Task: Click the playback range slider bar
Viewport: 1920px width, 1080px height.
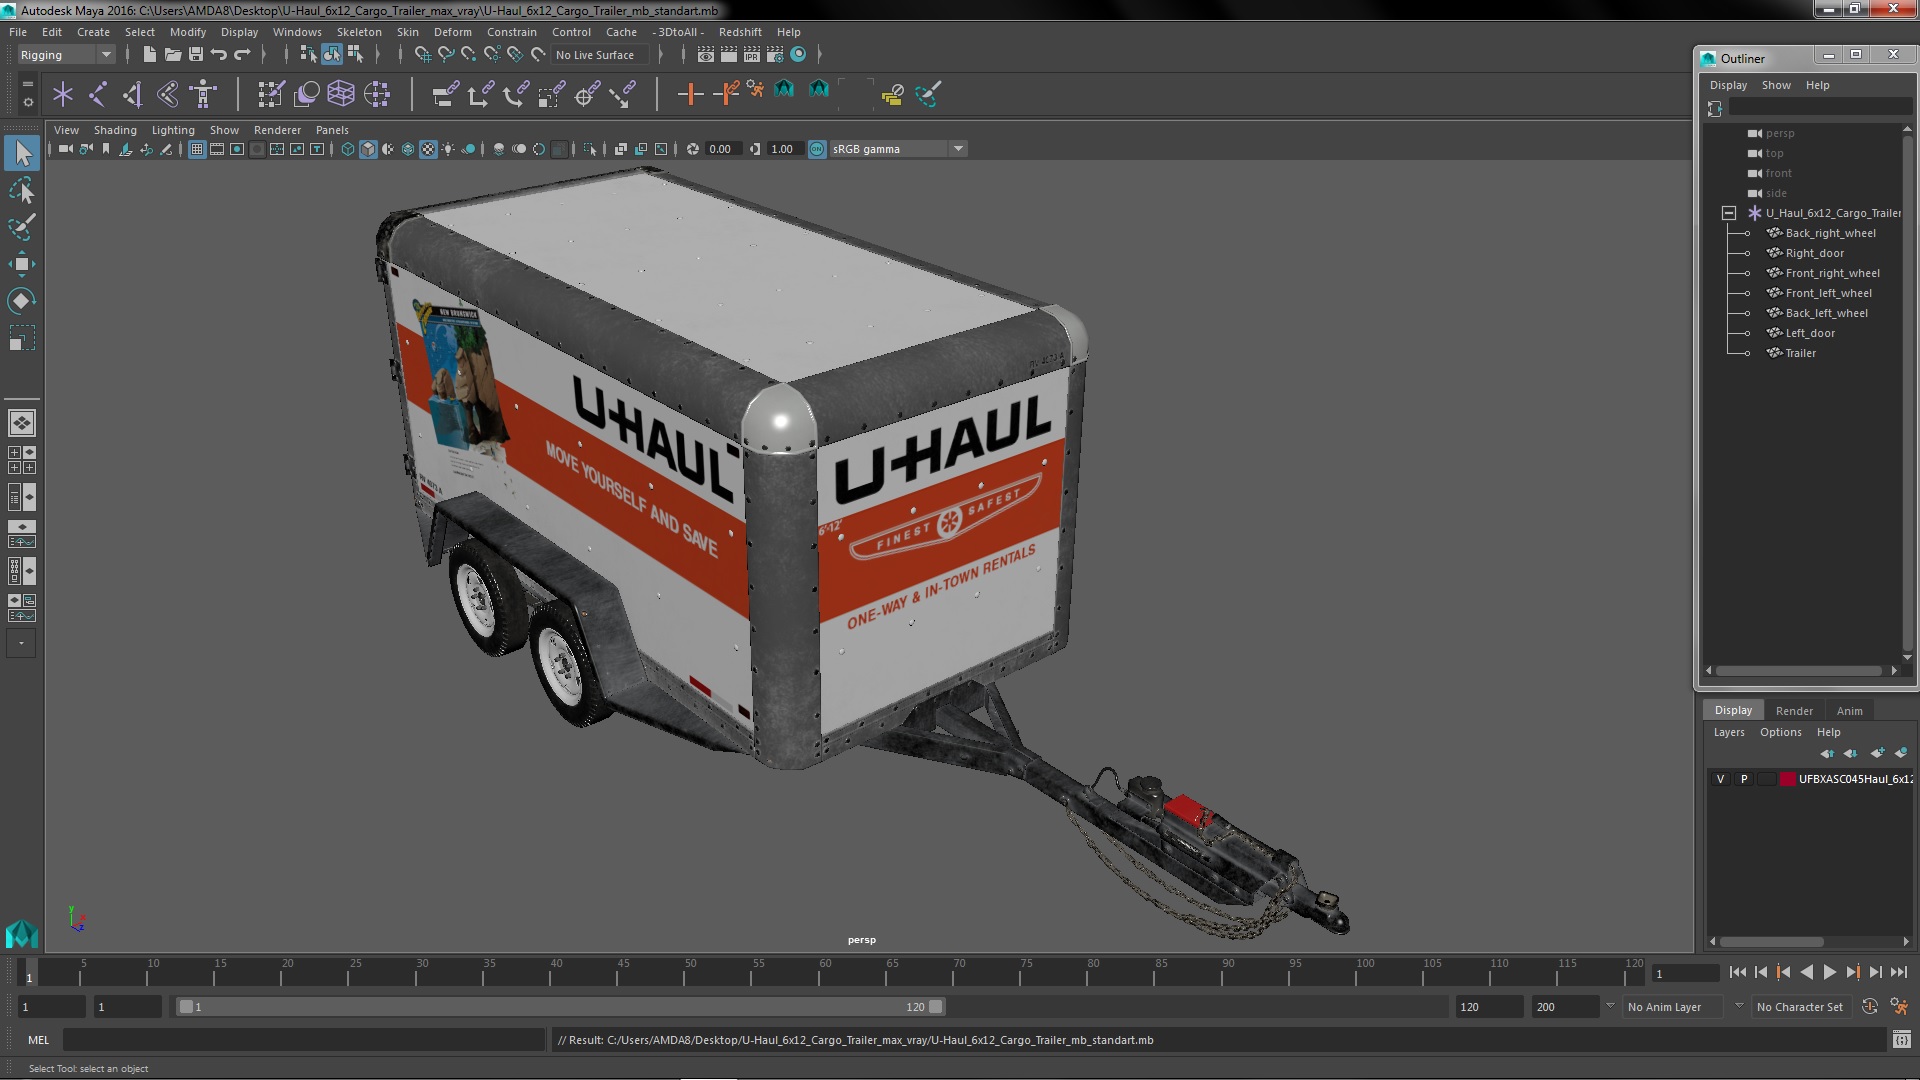Action: pos(560,1007)
